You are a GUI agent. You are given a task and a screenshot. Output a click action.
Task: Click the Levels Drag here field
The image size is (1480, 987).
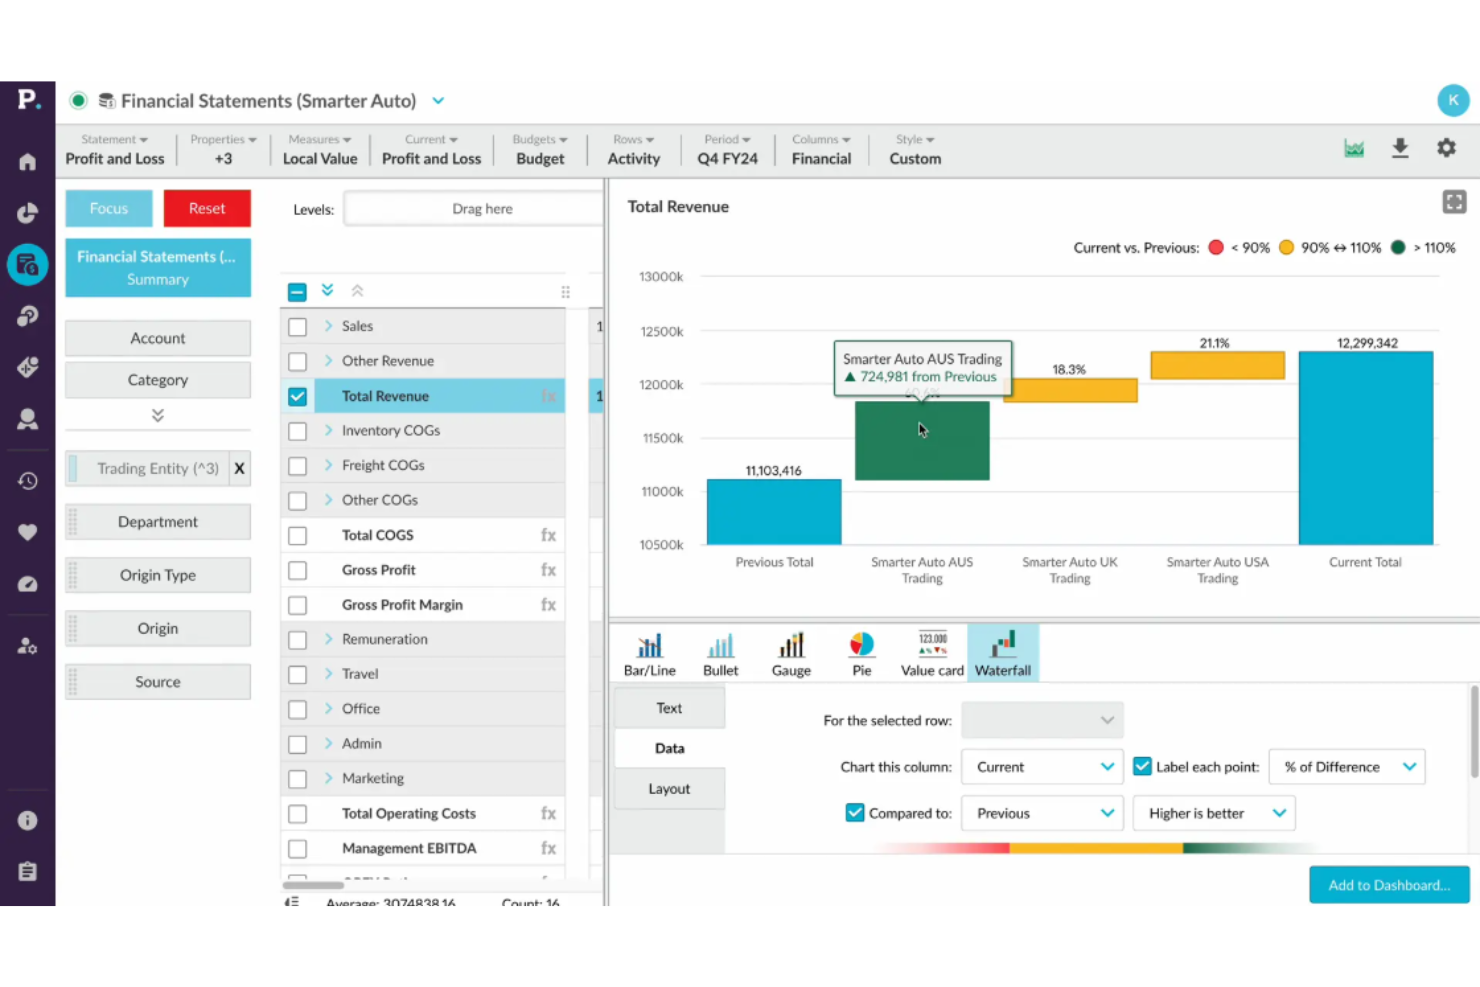tap(474, 209)
